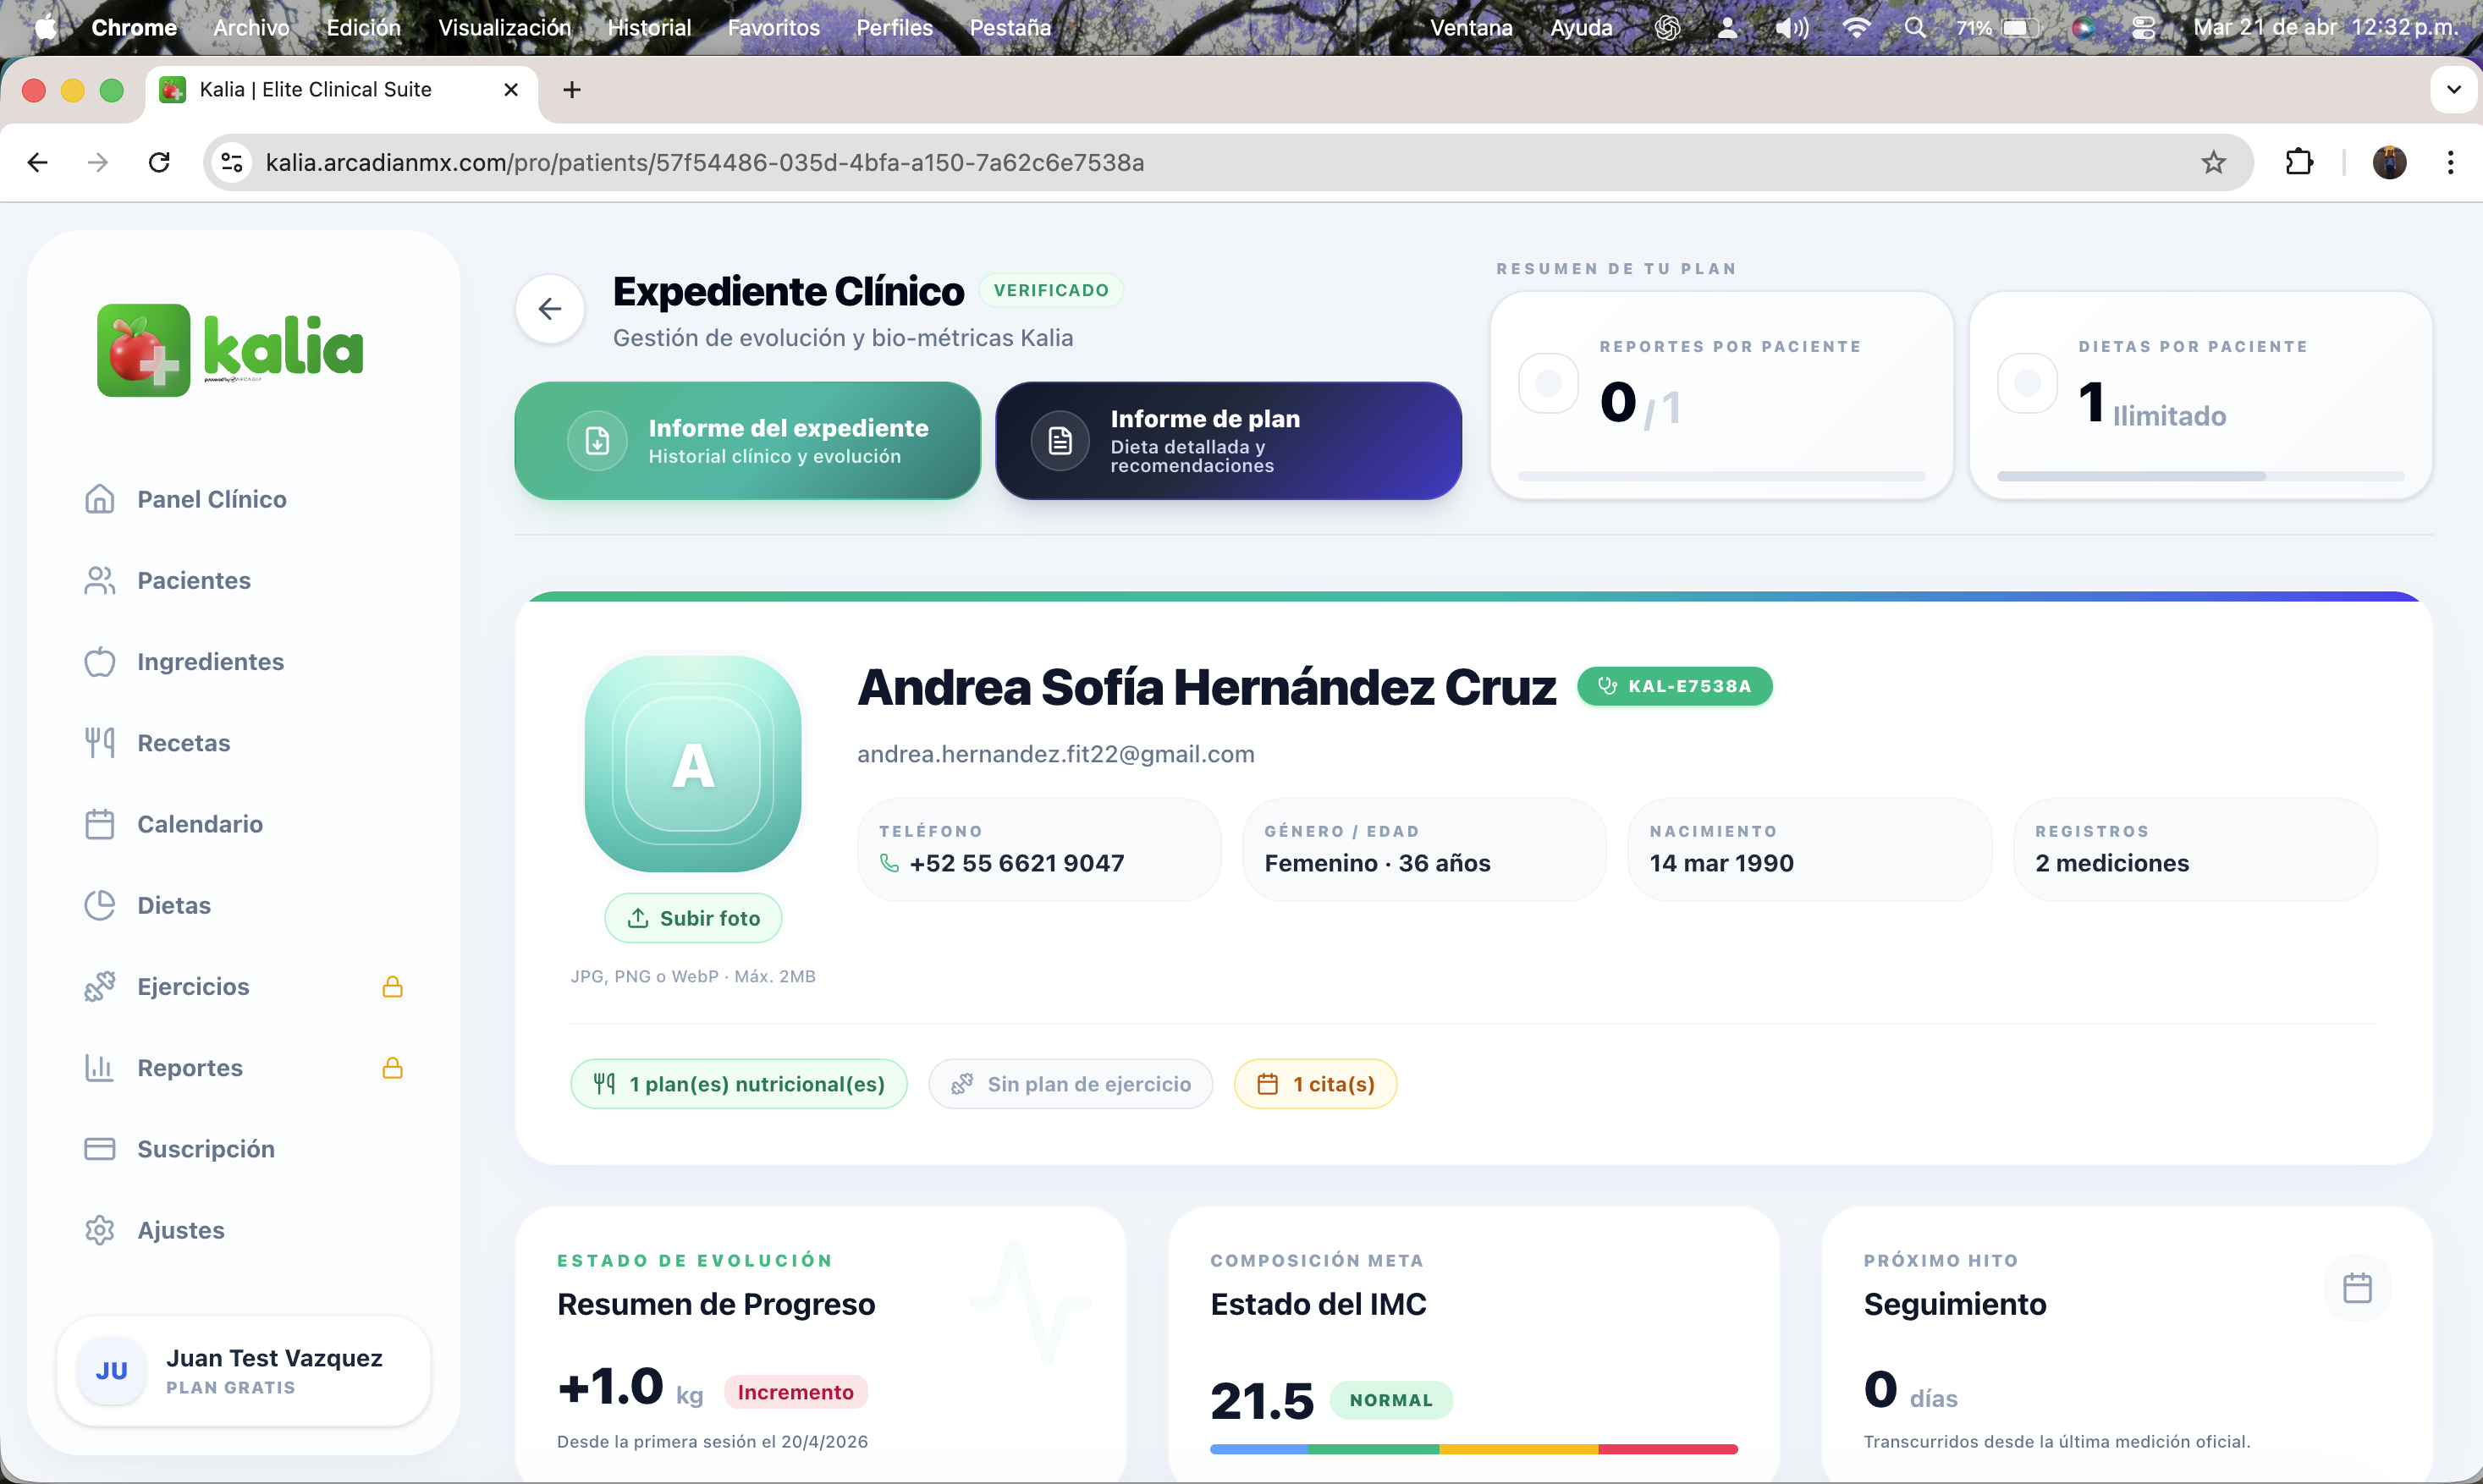The height and width of the screenshot is (1484, 2483).
Task: Click the Ingredientes apple icon
Action: tap(99, 661)
